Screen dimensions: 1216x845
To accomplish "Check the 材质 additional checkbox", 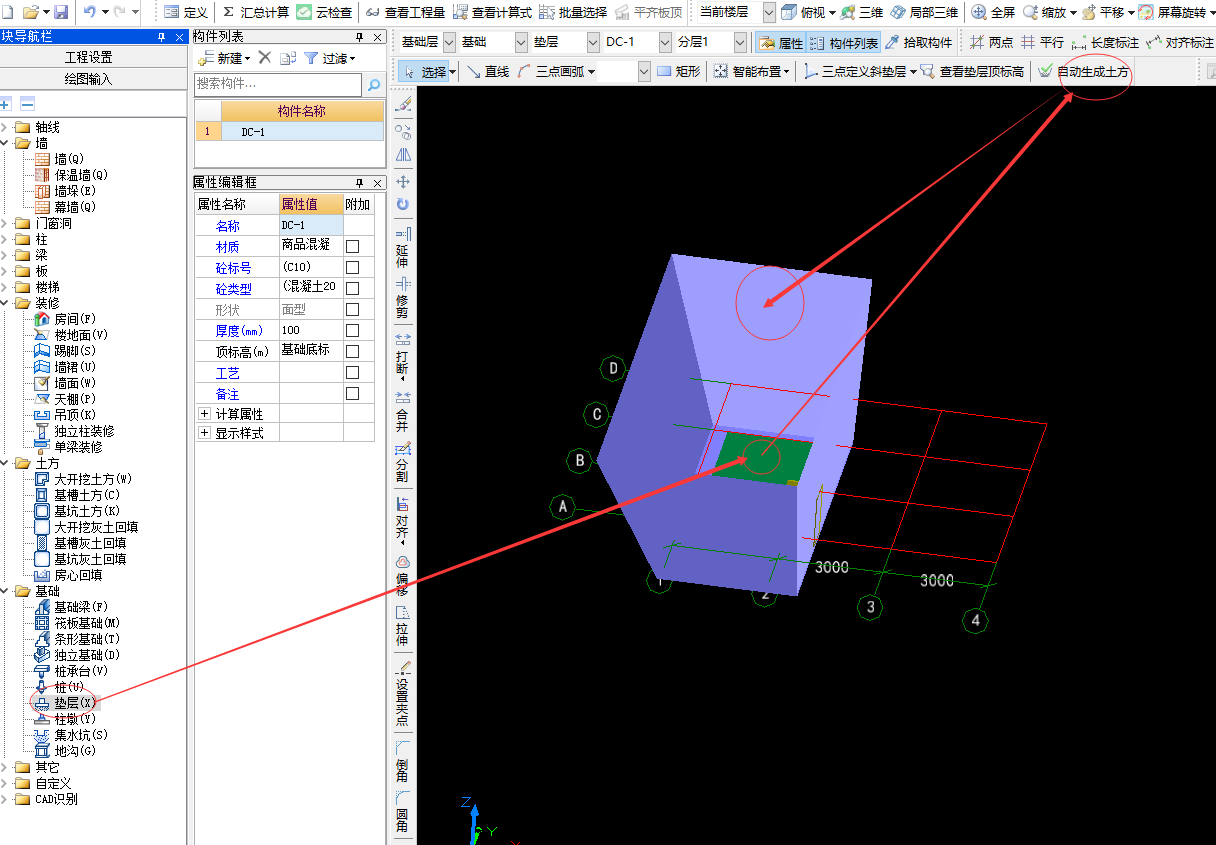I will 352,246.
